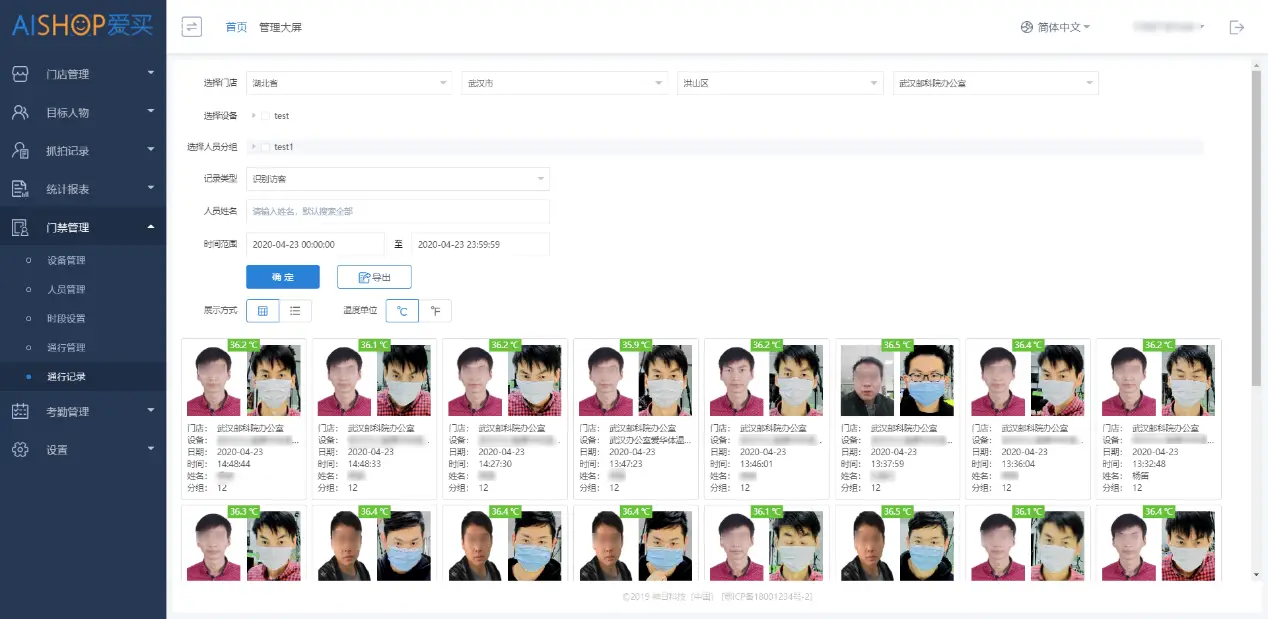1268x619 pixels.
Task: Check the test1 group checkbox
Action: [x=266, y=147]
